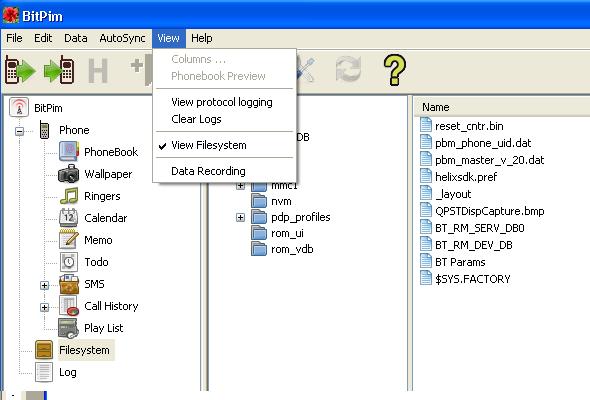Expand the pdp_profiles folder node

pyautogui.click(x=240, y=217)
